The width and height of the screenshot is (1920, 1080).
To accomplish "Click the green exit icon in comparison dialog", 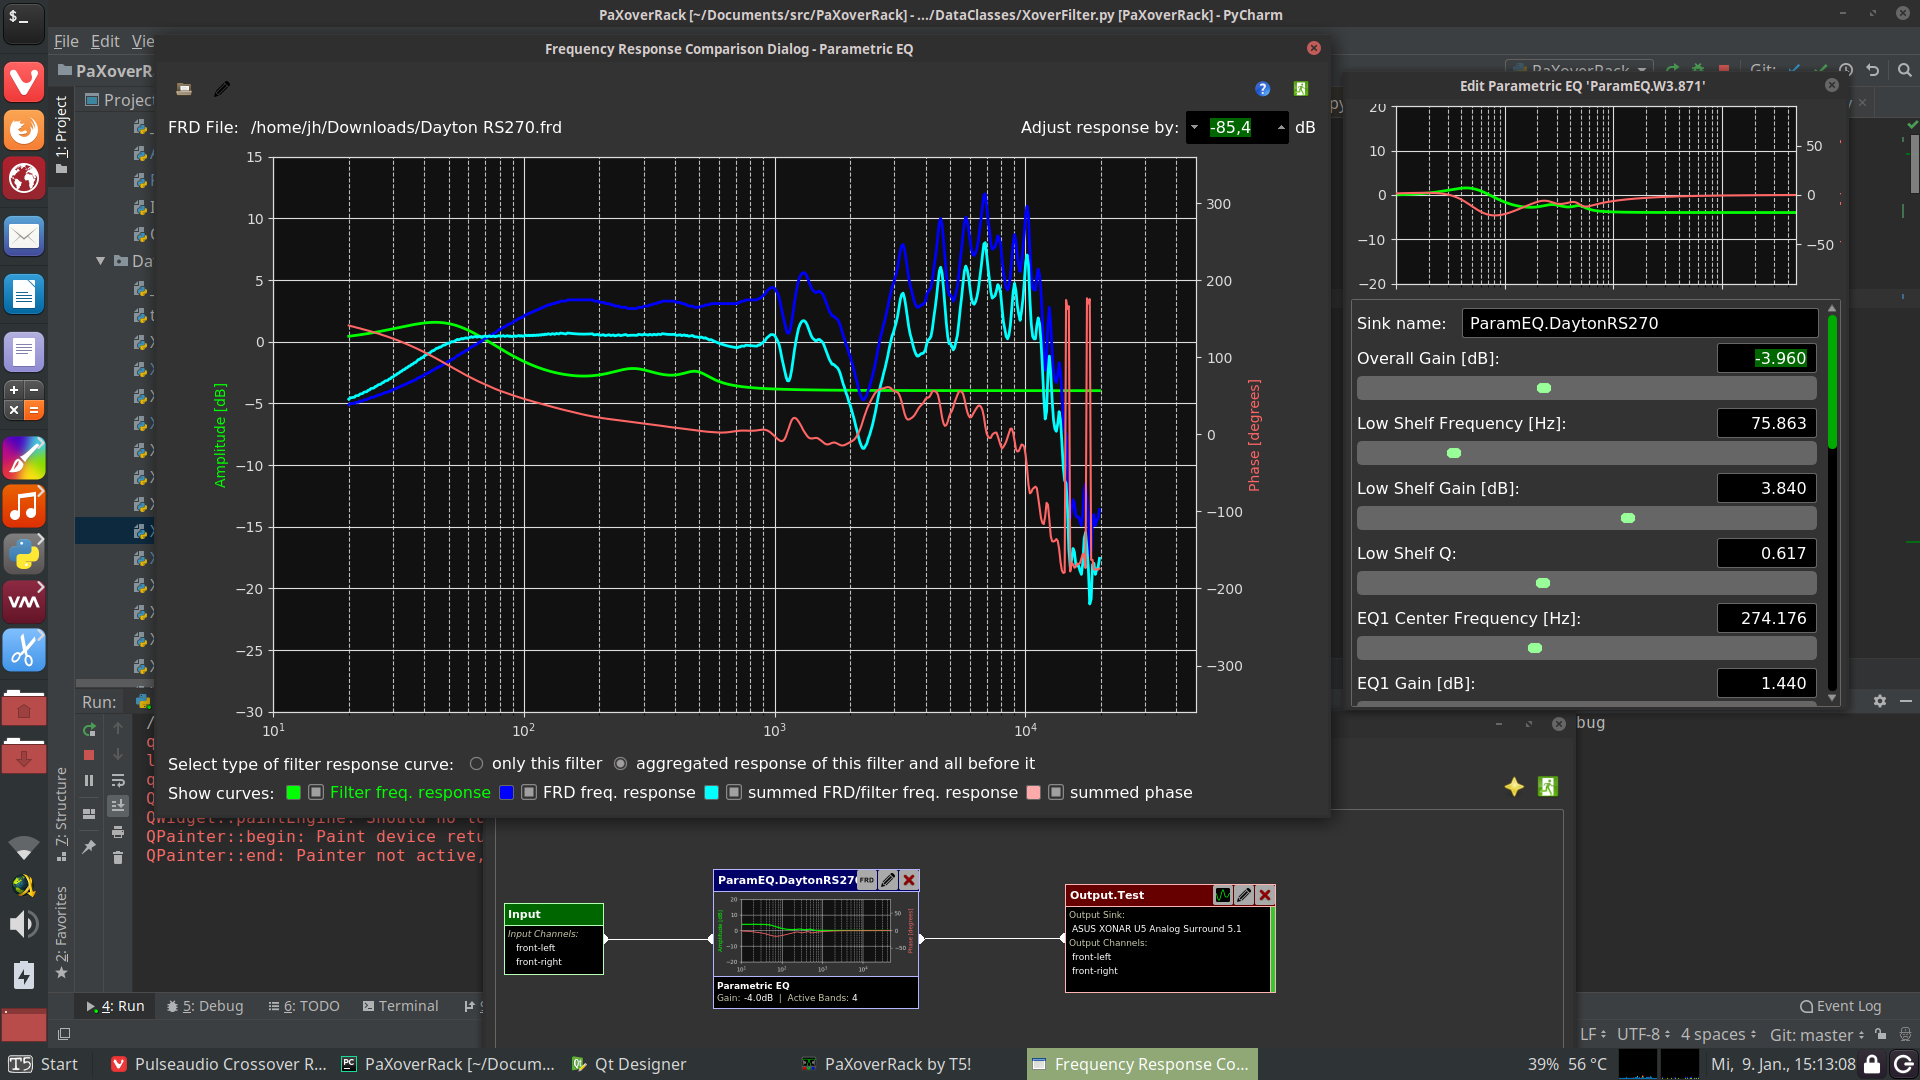I will [1301, 89].
